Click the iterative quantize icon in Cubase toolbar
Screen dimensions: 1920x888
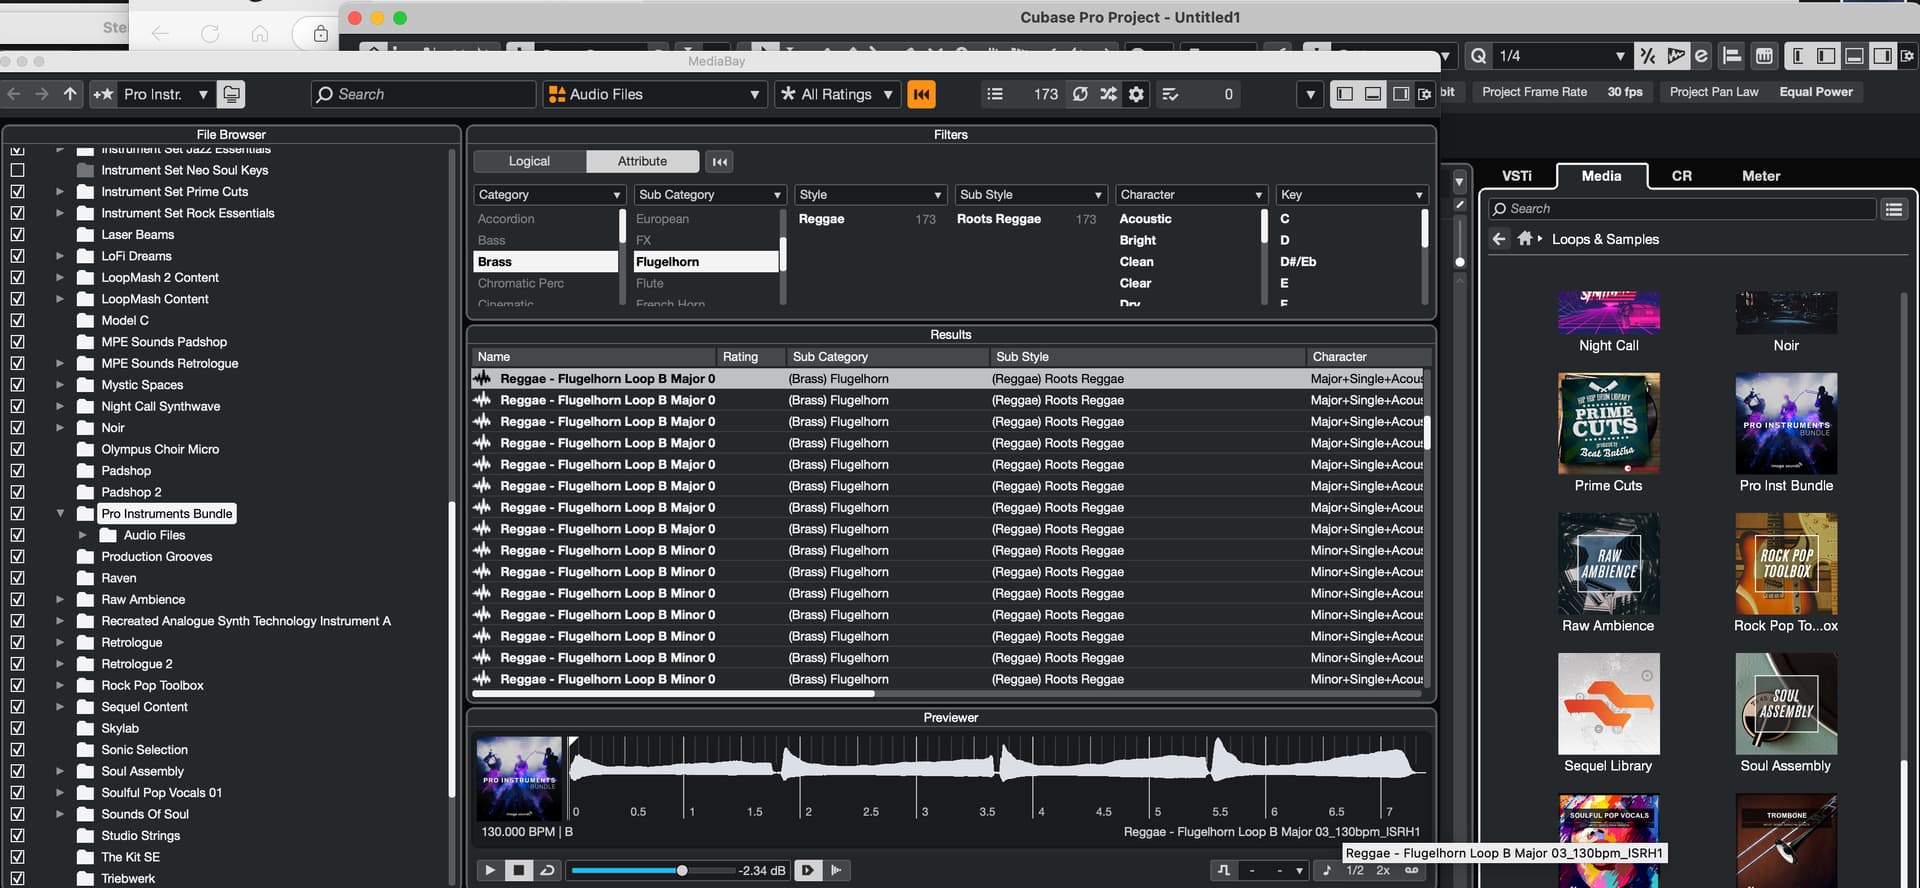(x=1647, y=56)
